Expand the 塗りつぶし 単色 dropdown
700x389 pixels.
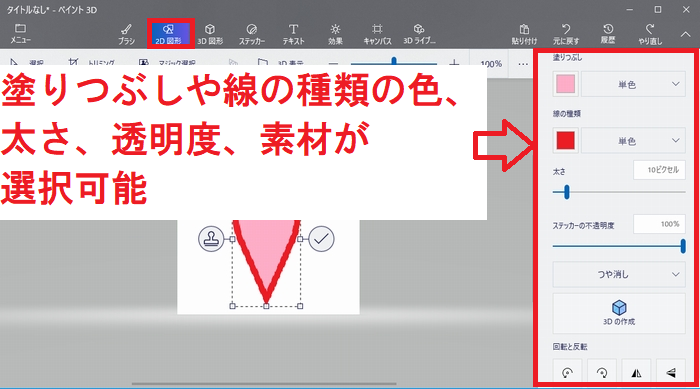(633, 84)
